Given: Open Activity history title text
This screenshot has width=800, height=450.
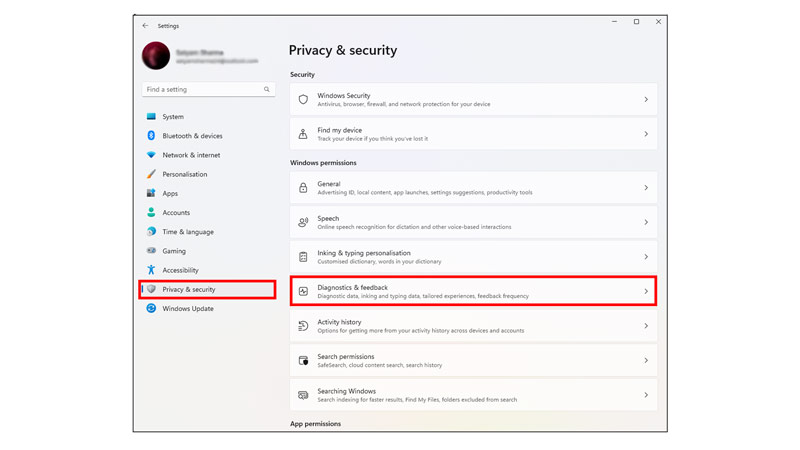Looking at the screenshot, I should pyautogui.click(x=339, y=322).
